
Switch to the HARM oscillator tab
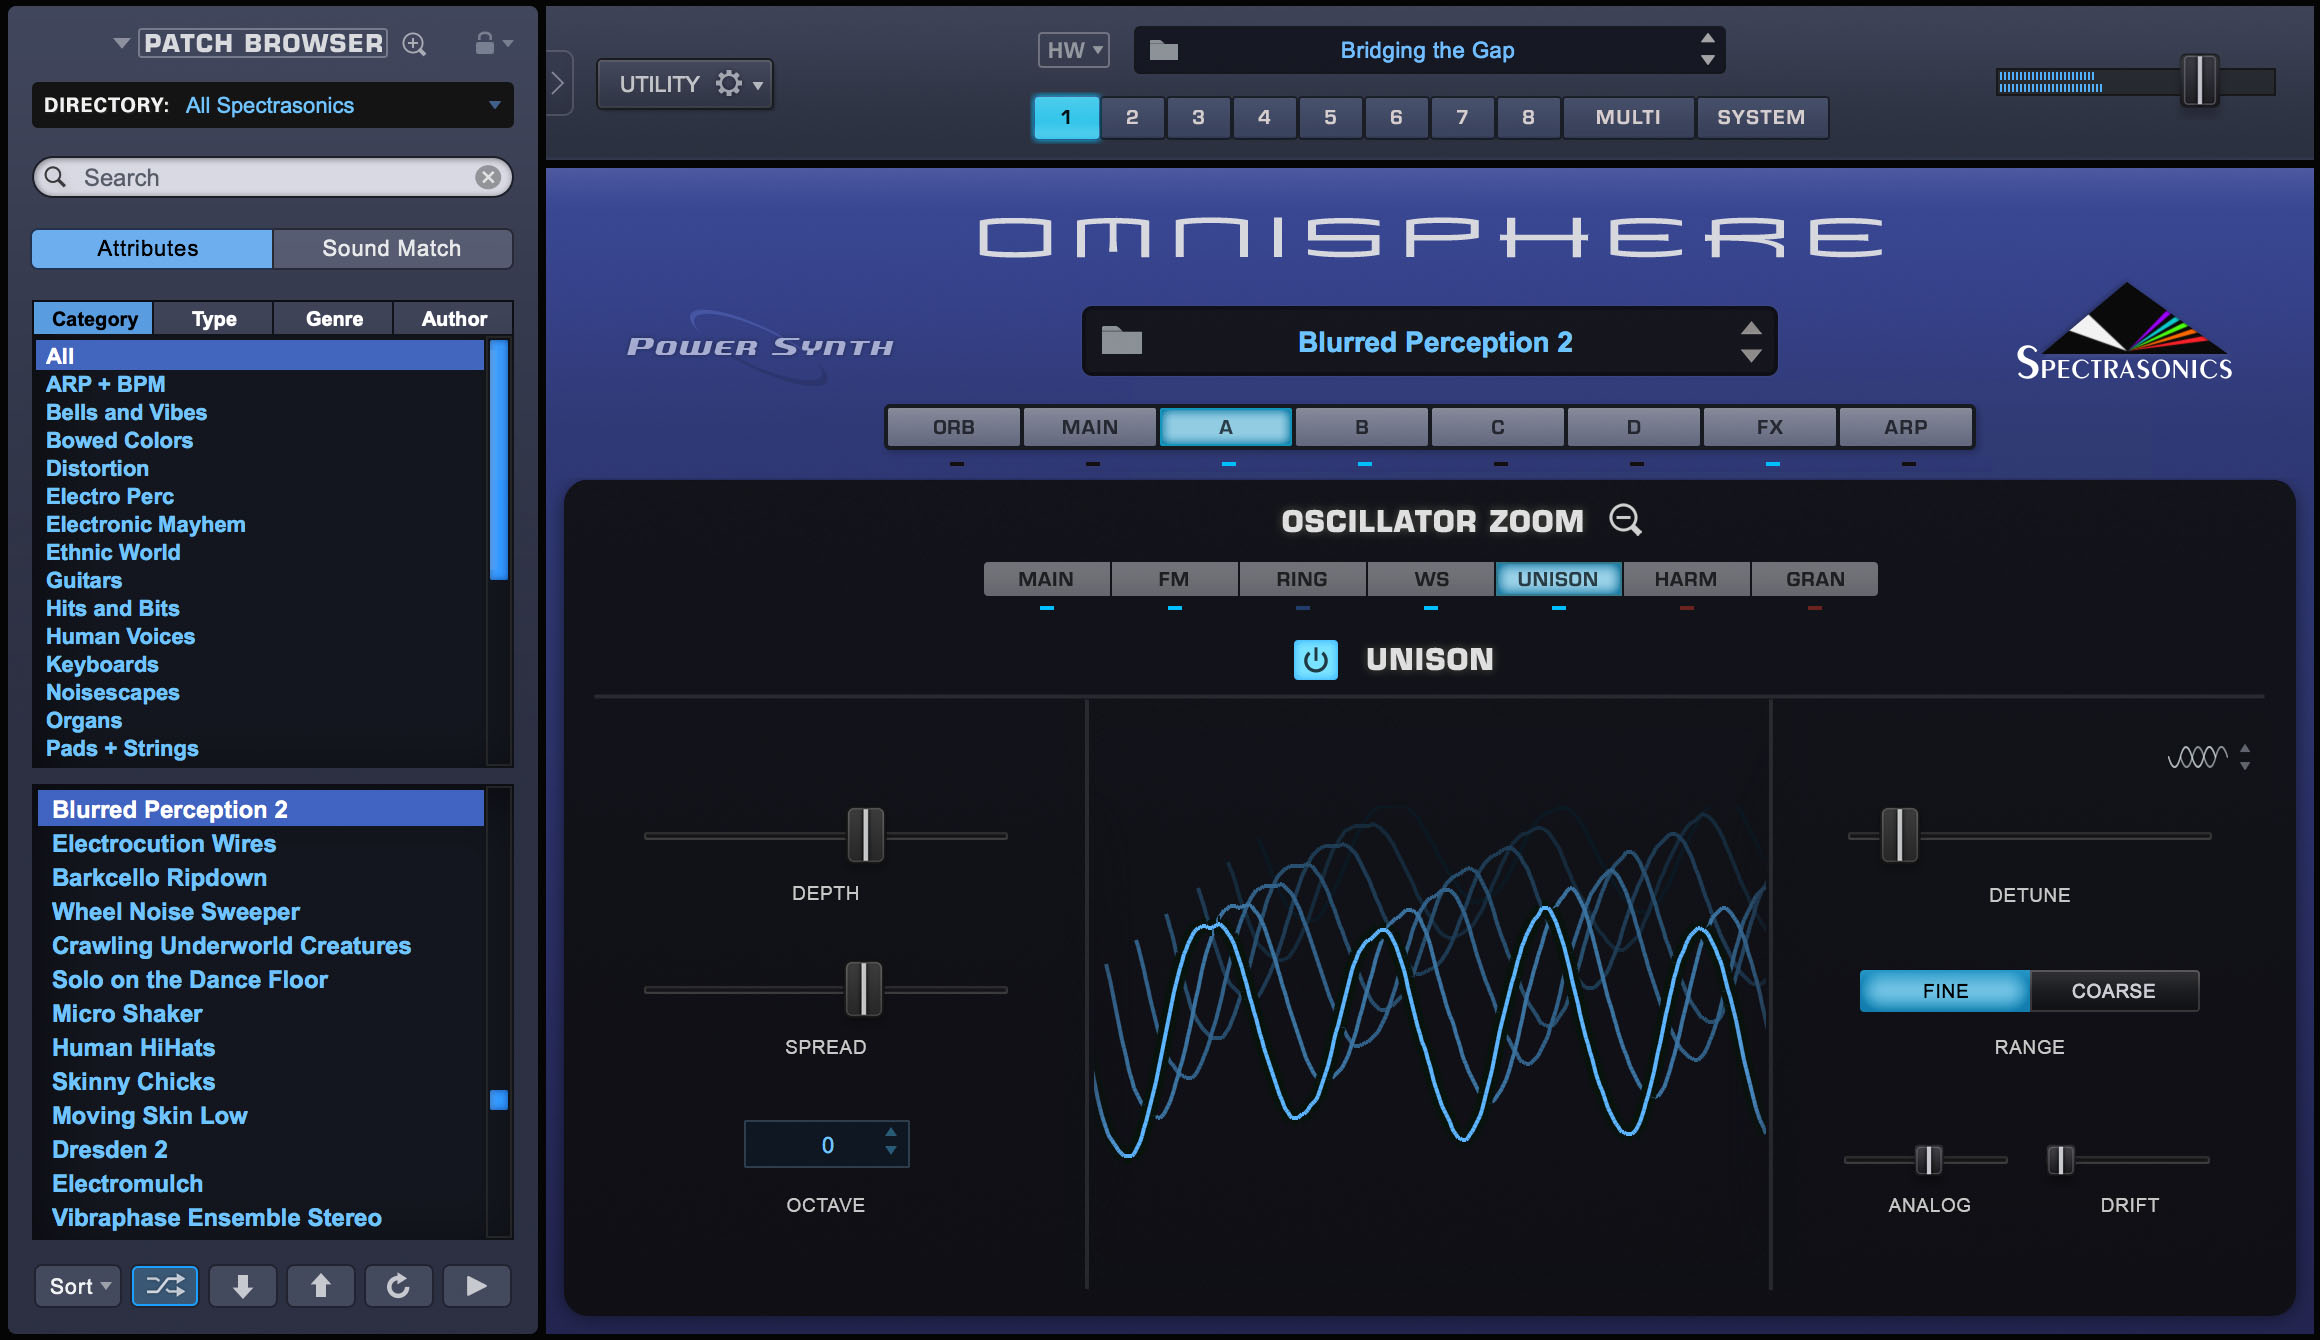click(x=1685, y=579)
